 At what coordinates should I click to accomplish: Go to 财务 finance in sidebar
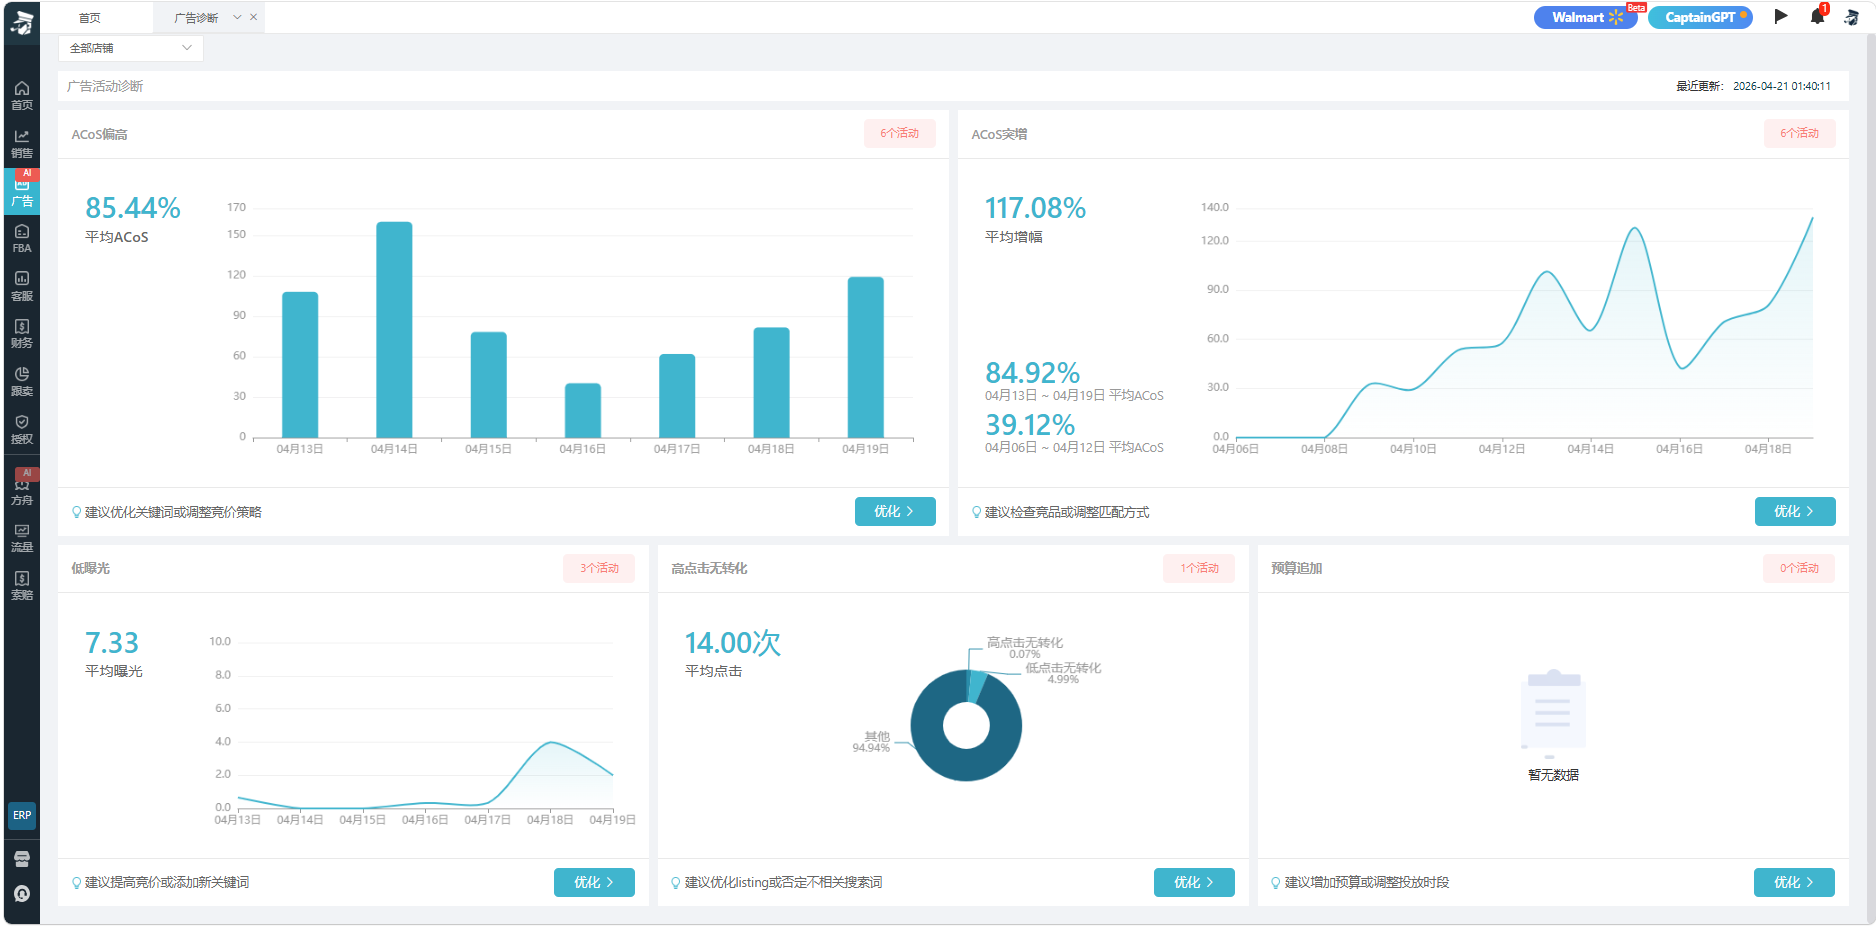[22, 333]
